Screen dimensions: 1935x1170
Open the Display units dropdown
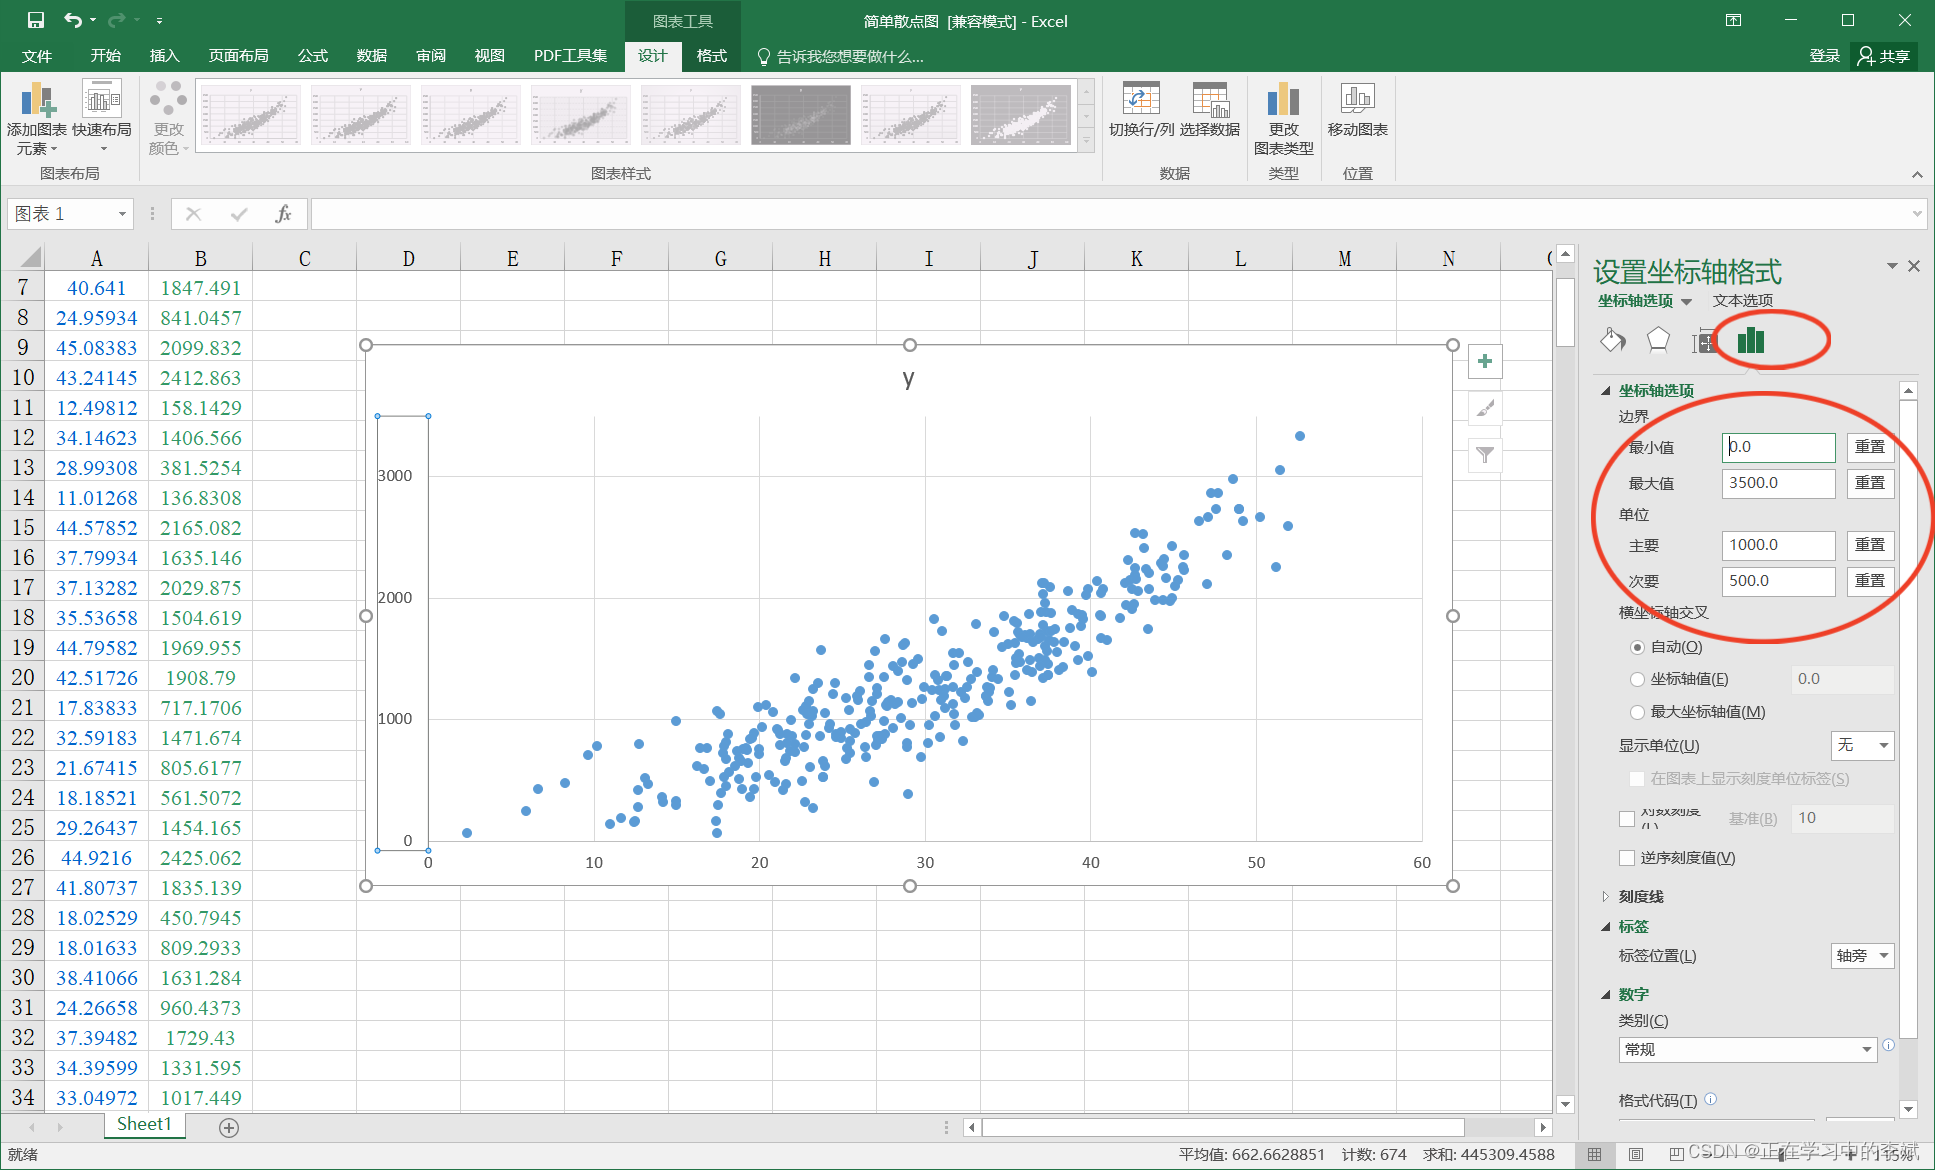pyautogui.click(x=1862, y=745)
